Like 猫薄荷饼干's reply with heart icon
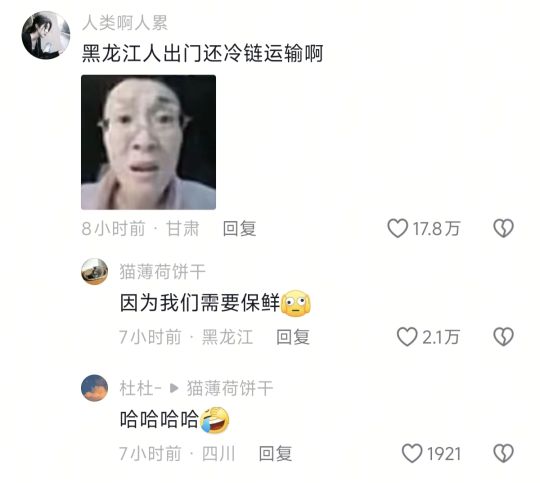 (407, 337)
